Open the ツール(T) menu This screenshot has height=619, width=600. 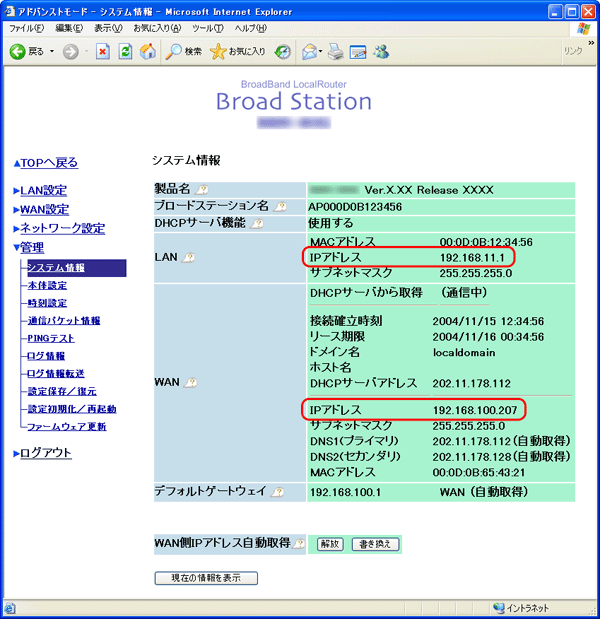point(208,28)
